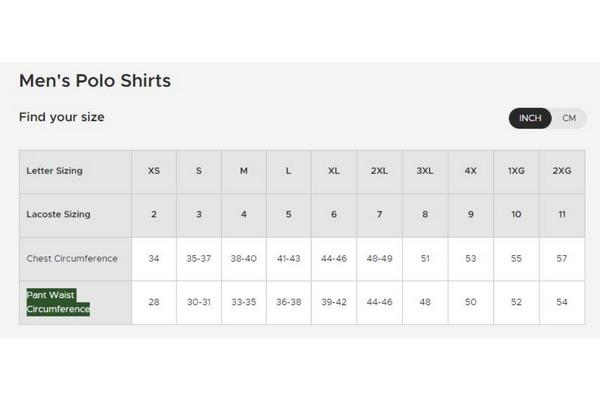This screenshot has height=400, width=600.
Task: Select the 1XG size column header
Action: click(x=516, y=171)
